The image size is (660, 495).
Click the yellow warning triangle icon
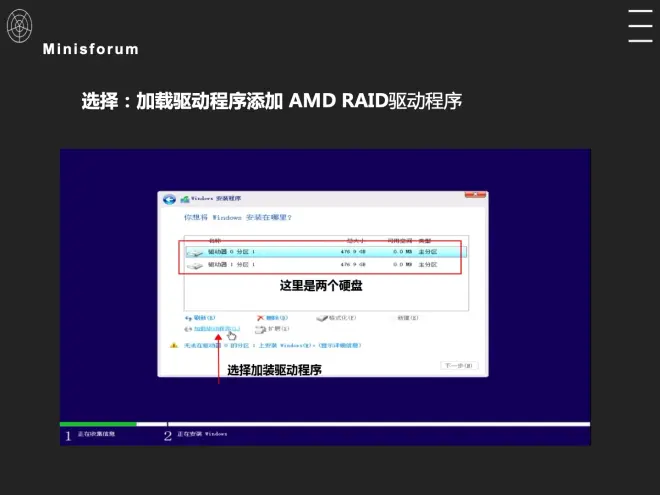(x=174, y=346)
